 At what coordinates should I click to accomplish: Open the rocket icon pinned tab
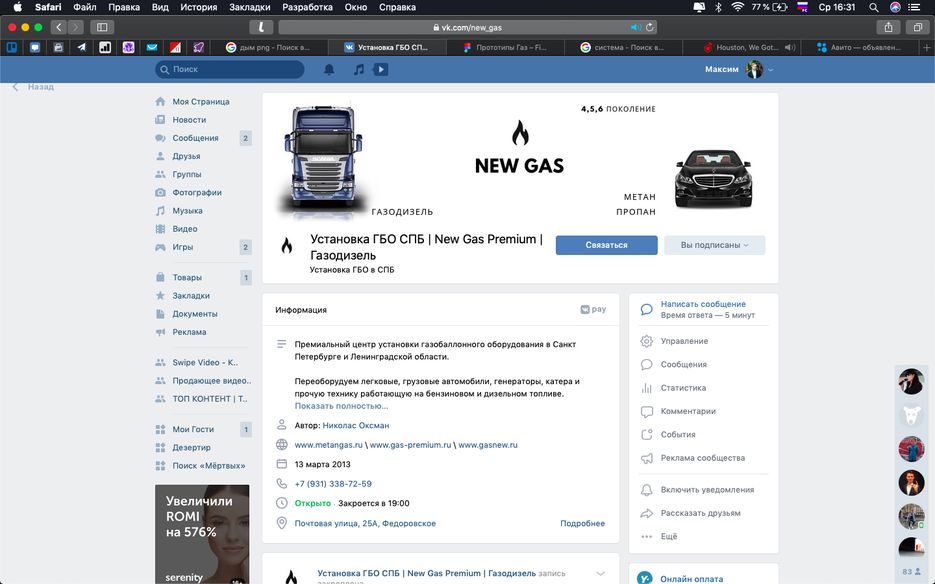199,47
